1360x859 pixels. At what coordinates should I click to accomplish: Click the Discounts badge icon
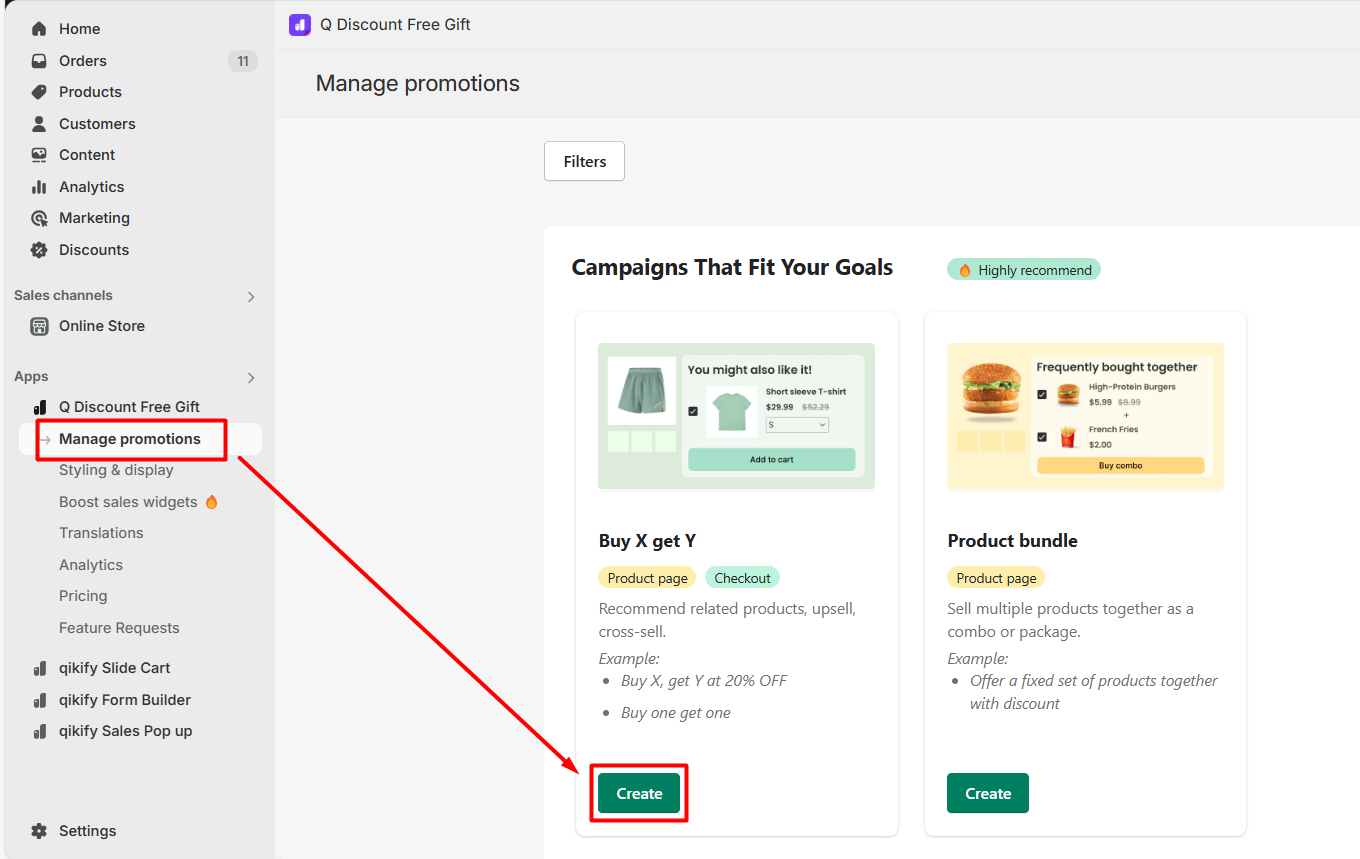(x=39, y=250)
